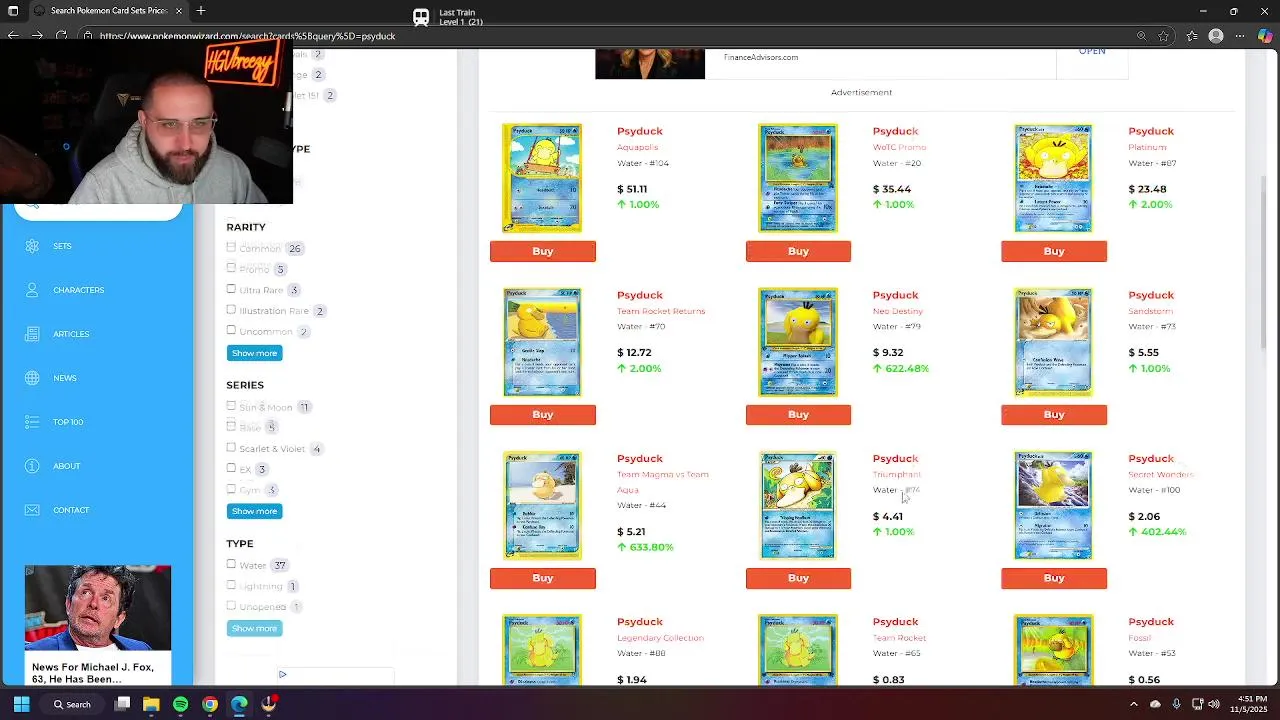Open the About person icon

pos(32,466)
